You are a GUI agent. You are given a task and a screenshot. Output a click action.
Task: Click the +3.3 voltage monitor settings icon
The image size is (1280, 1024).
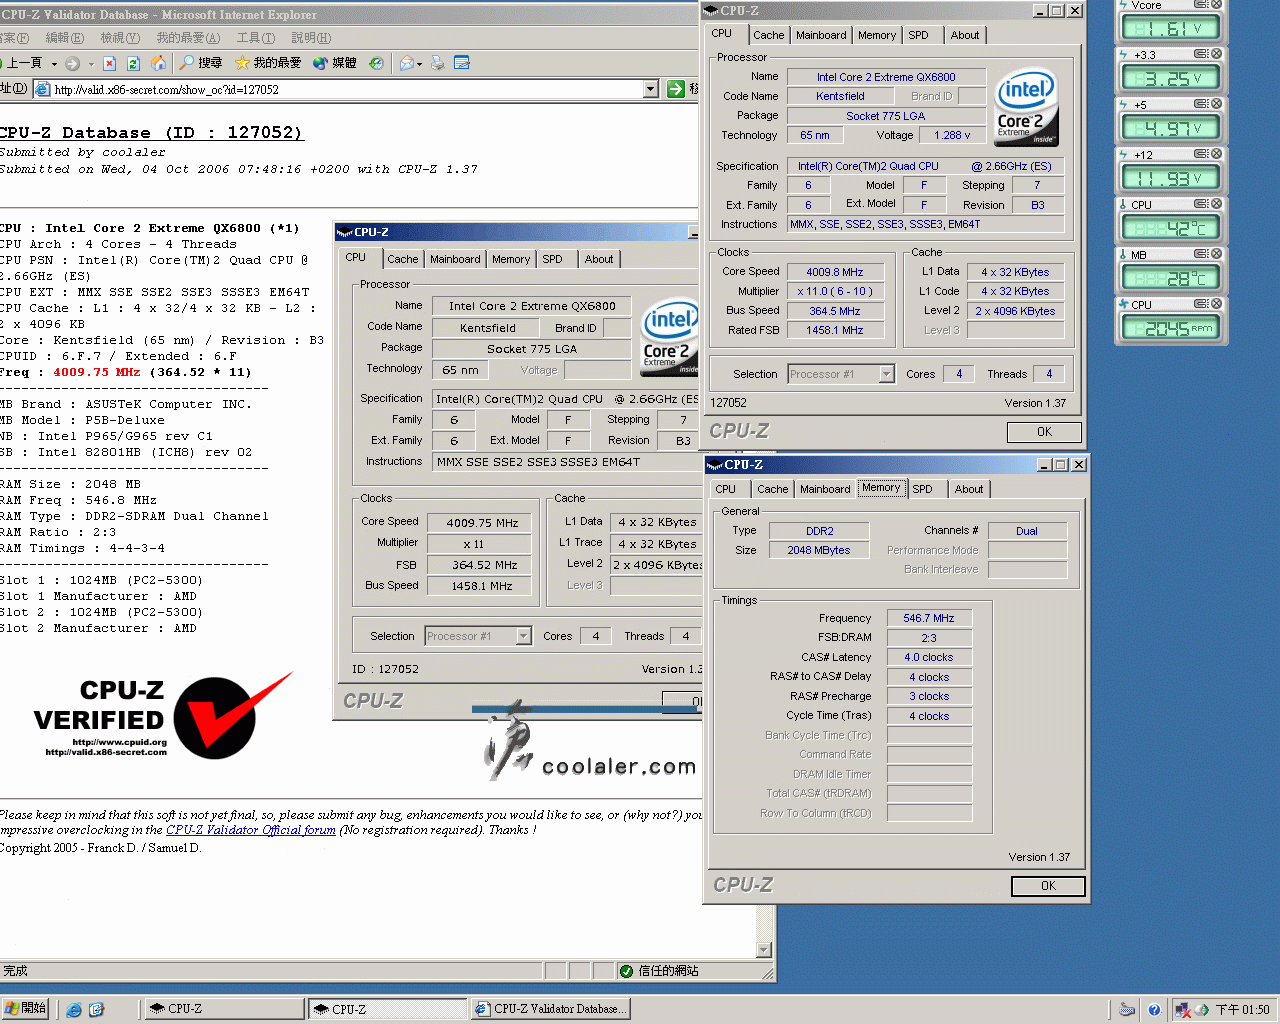(1201, 54)
